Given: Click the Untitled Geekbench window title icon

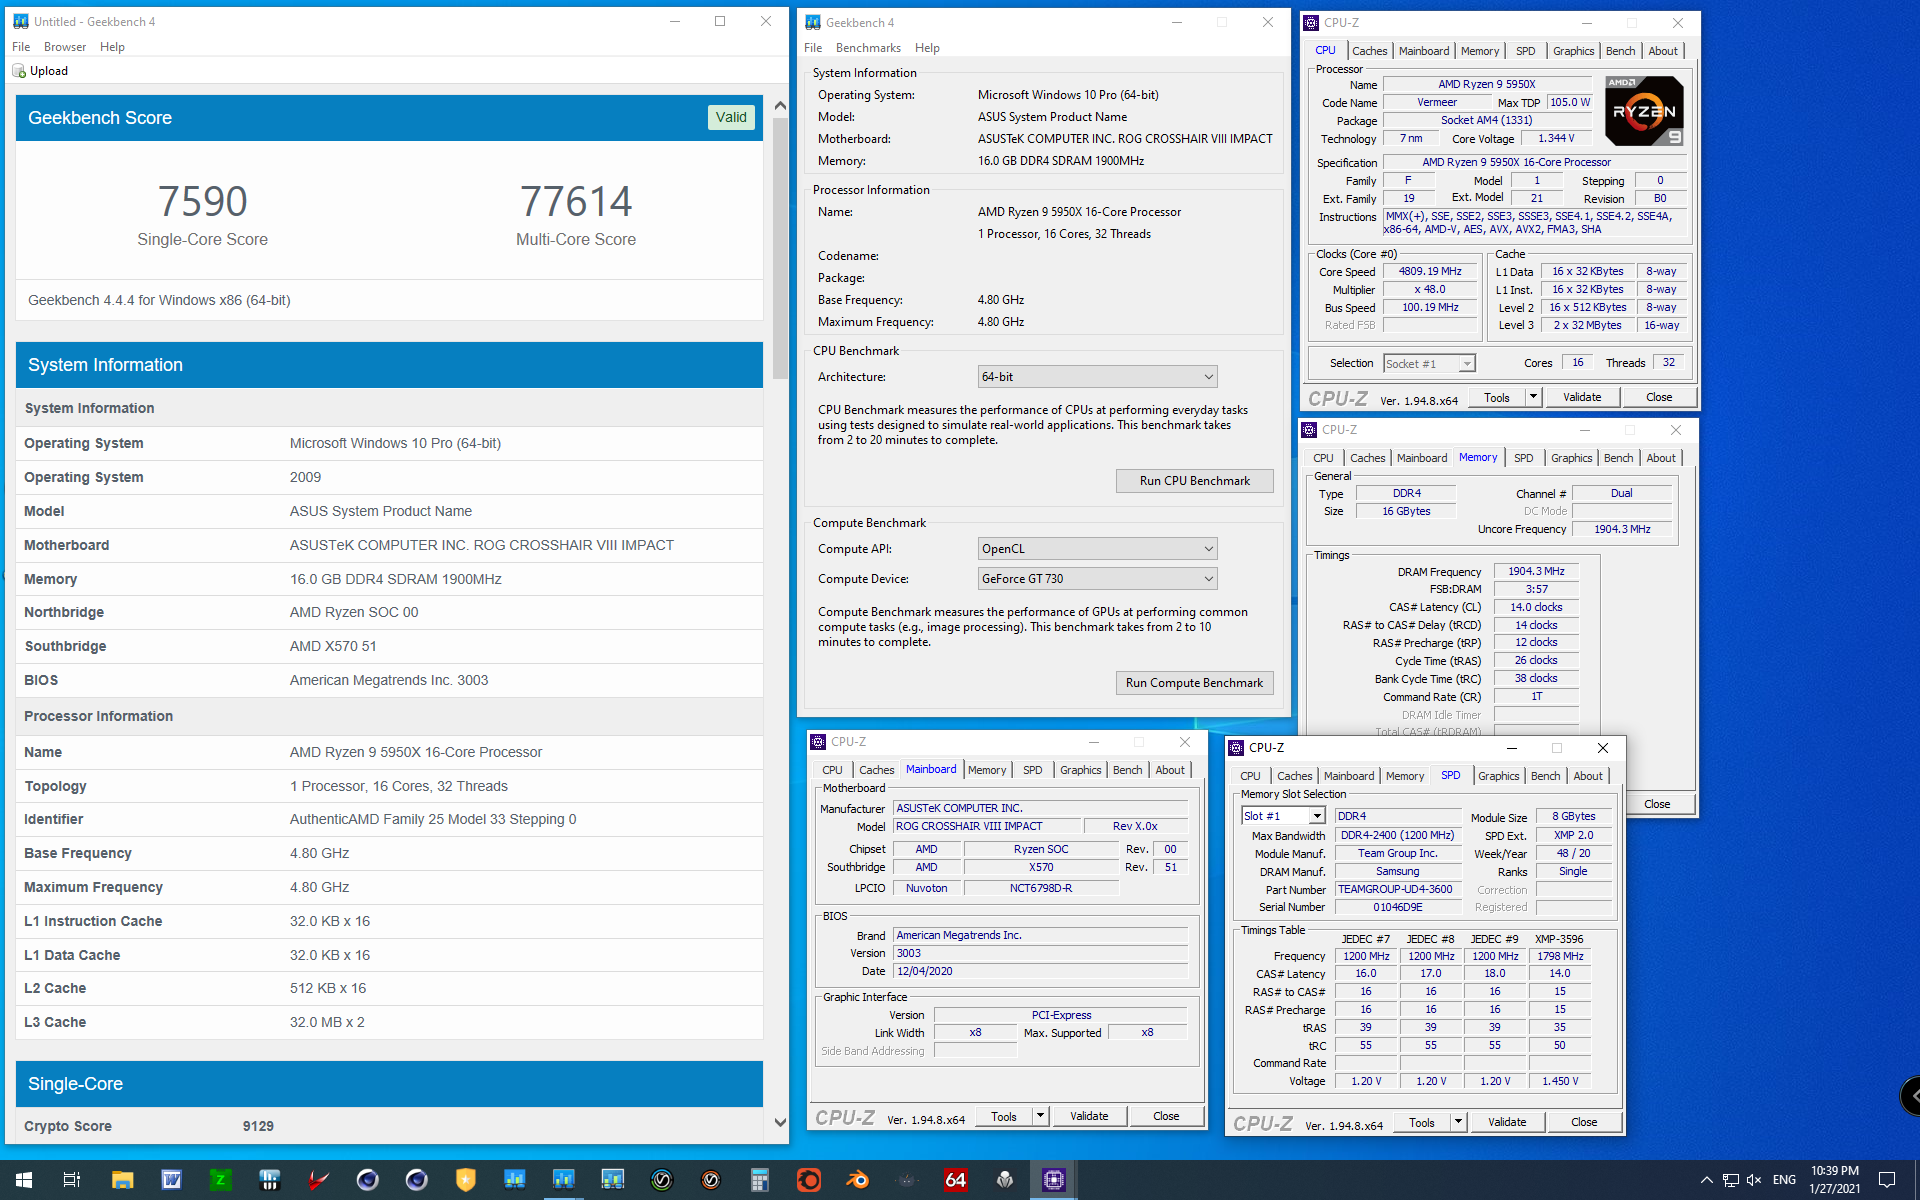Looking at the screenshot, I should point(20,21).
